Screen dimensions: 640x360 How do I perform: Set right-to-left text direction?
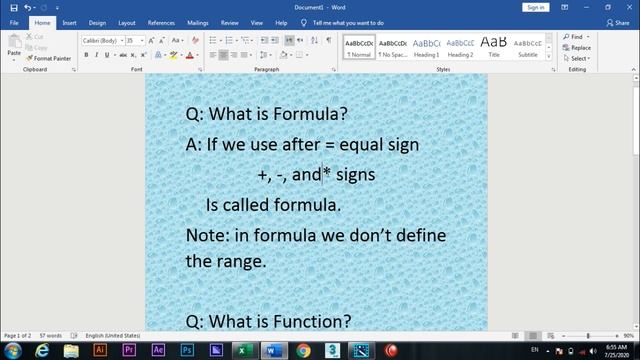pyautogui.click(x=300, y=40)
